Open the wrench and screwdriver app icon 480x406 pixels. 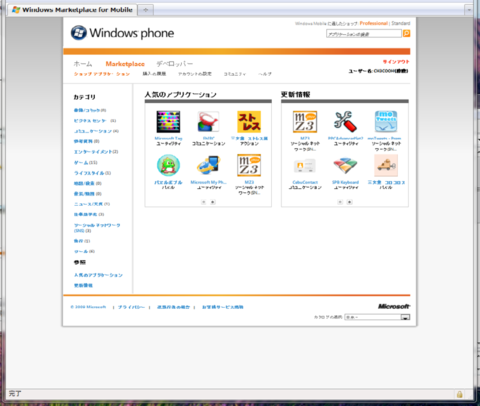(x=345, y=122)
